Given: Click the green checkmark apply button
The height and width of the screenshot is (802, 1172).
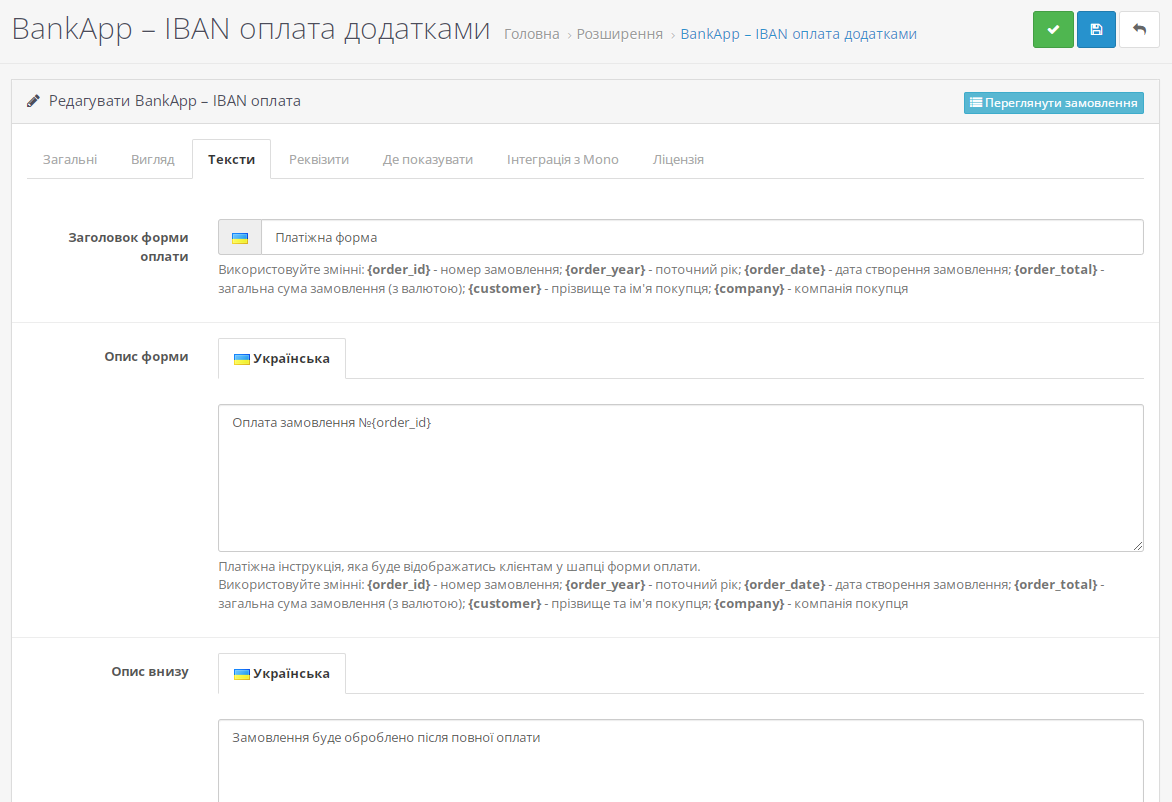Looking at the screenshot, I should [1053, 30].
